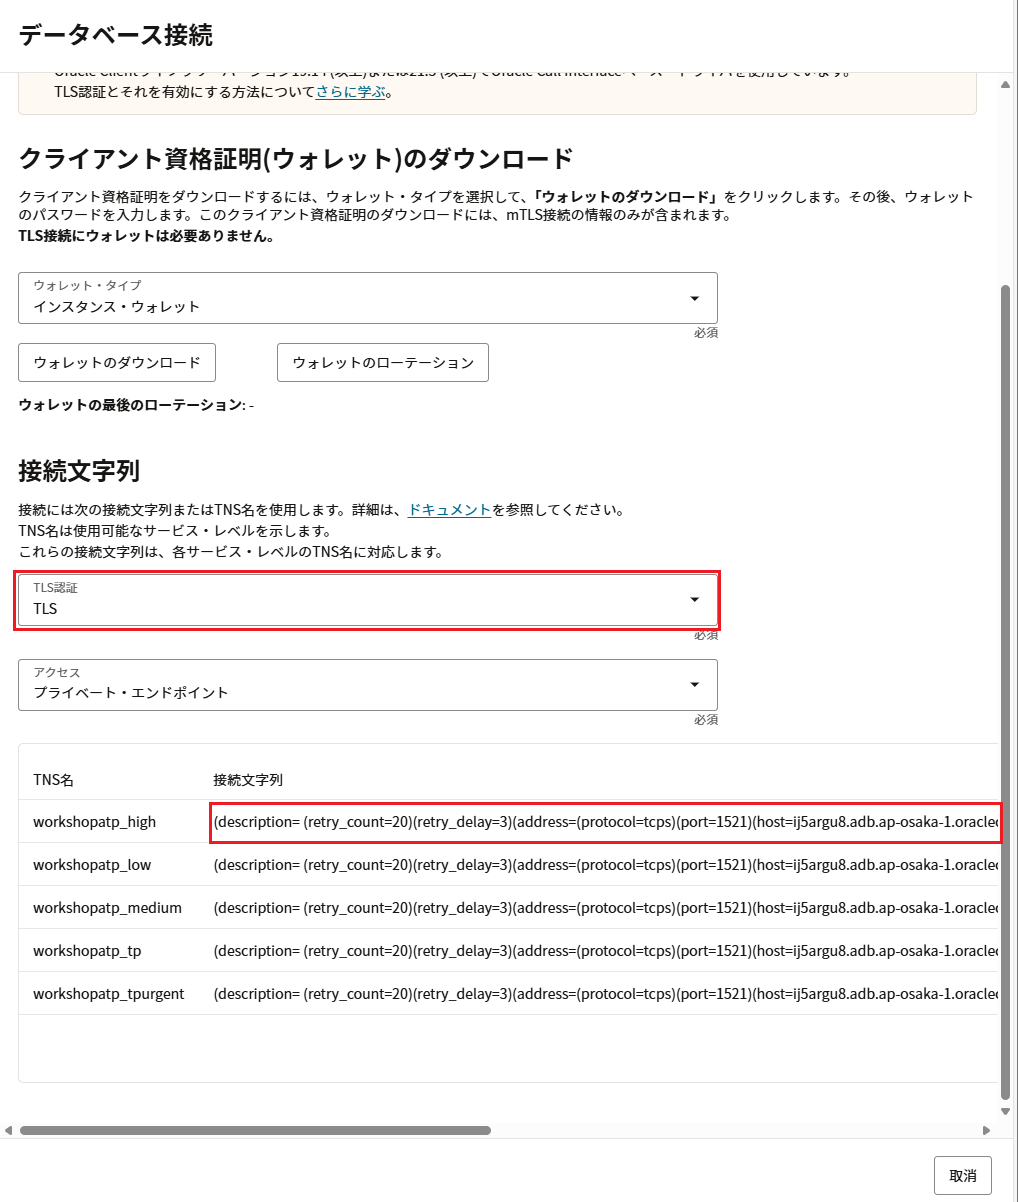This screenshot has width=1018, height=1202.
Task: Select the workshopatp_medium connection string
Action: click(x=605, y=908)
